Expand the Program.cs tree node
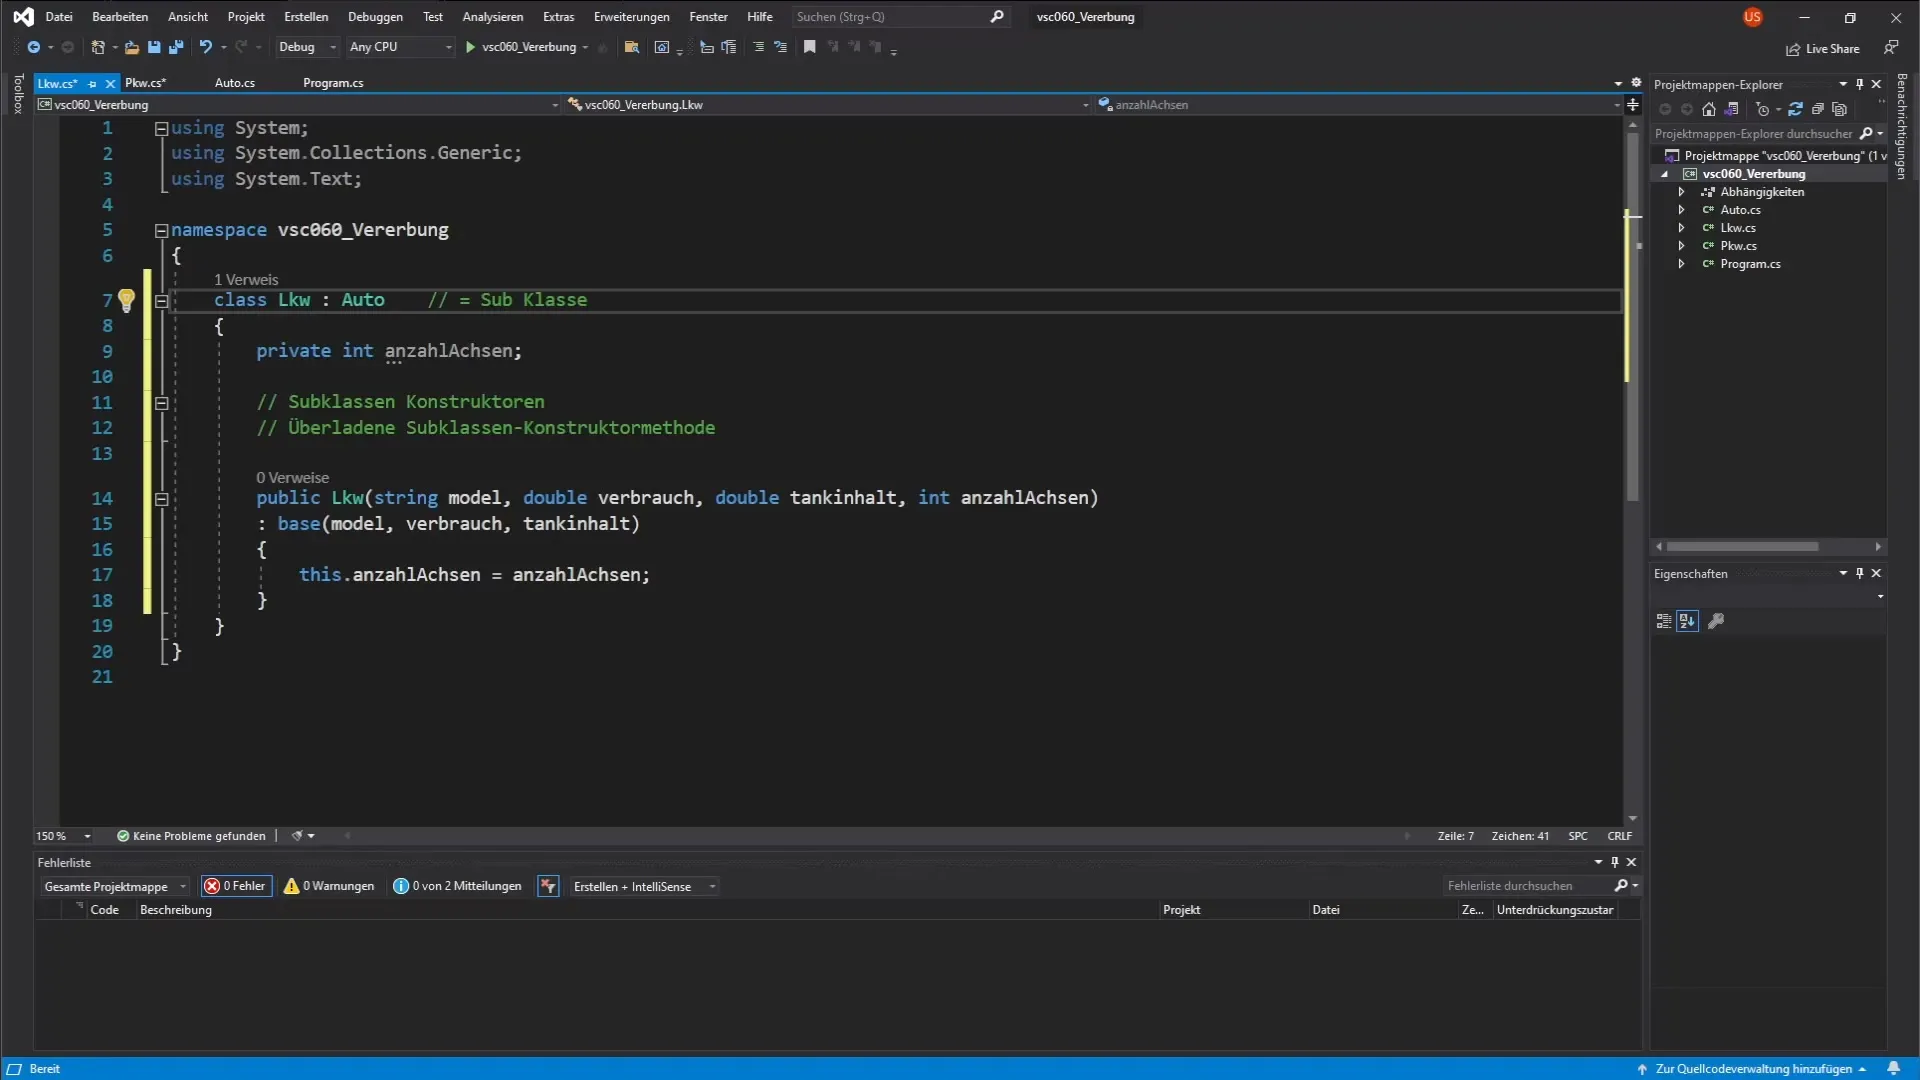This screenshot has width=1920, height=1080. 1682,264
